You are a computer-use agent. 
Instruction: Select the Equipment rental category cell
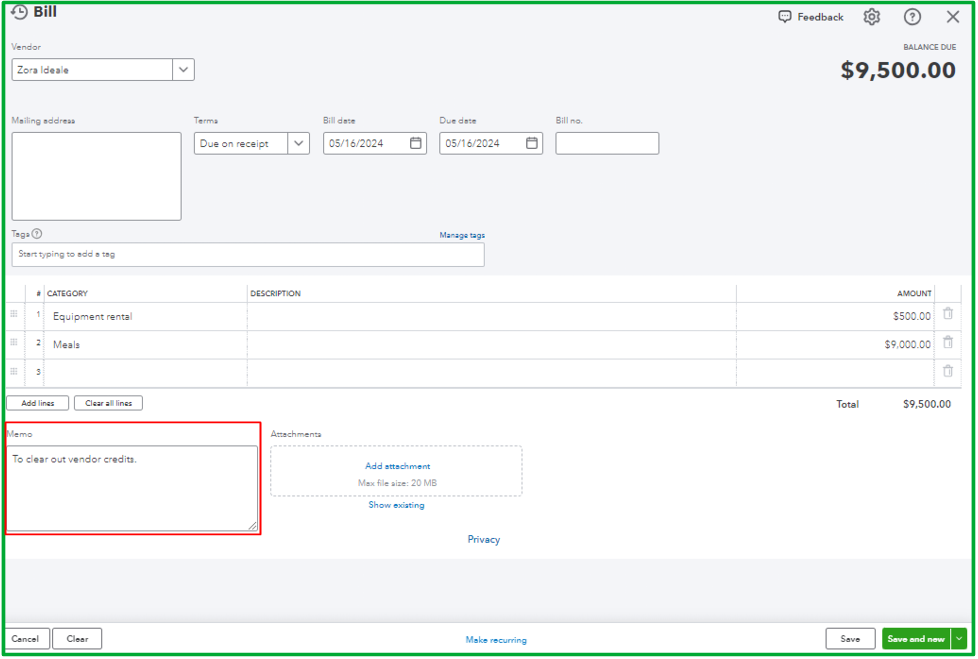(146, 317)
